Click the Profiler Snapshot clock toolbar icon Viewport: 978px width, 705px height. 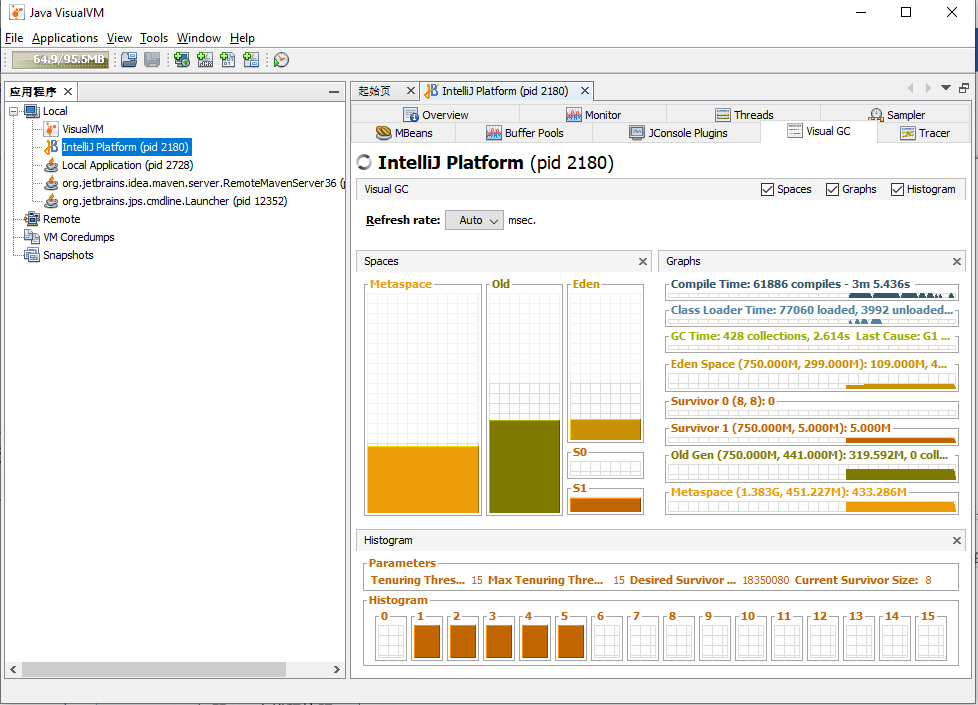tap(281, 60)
